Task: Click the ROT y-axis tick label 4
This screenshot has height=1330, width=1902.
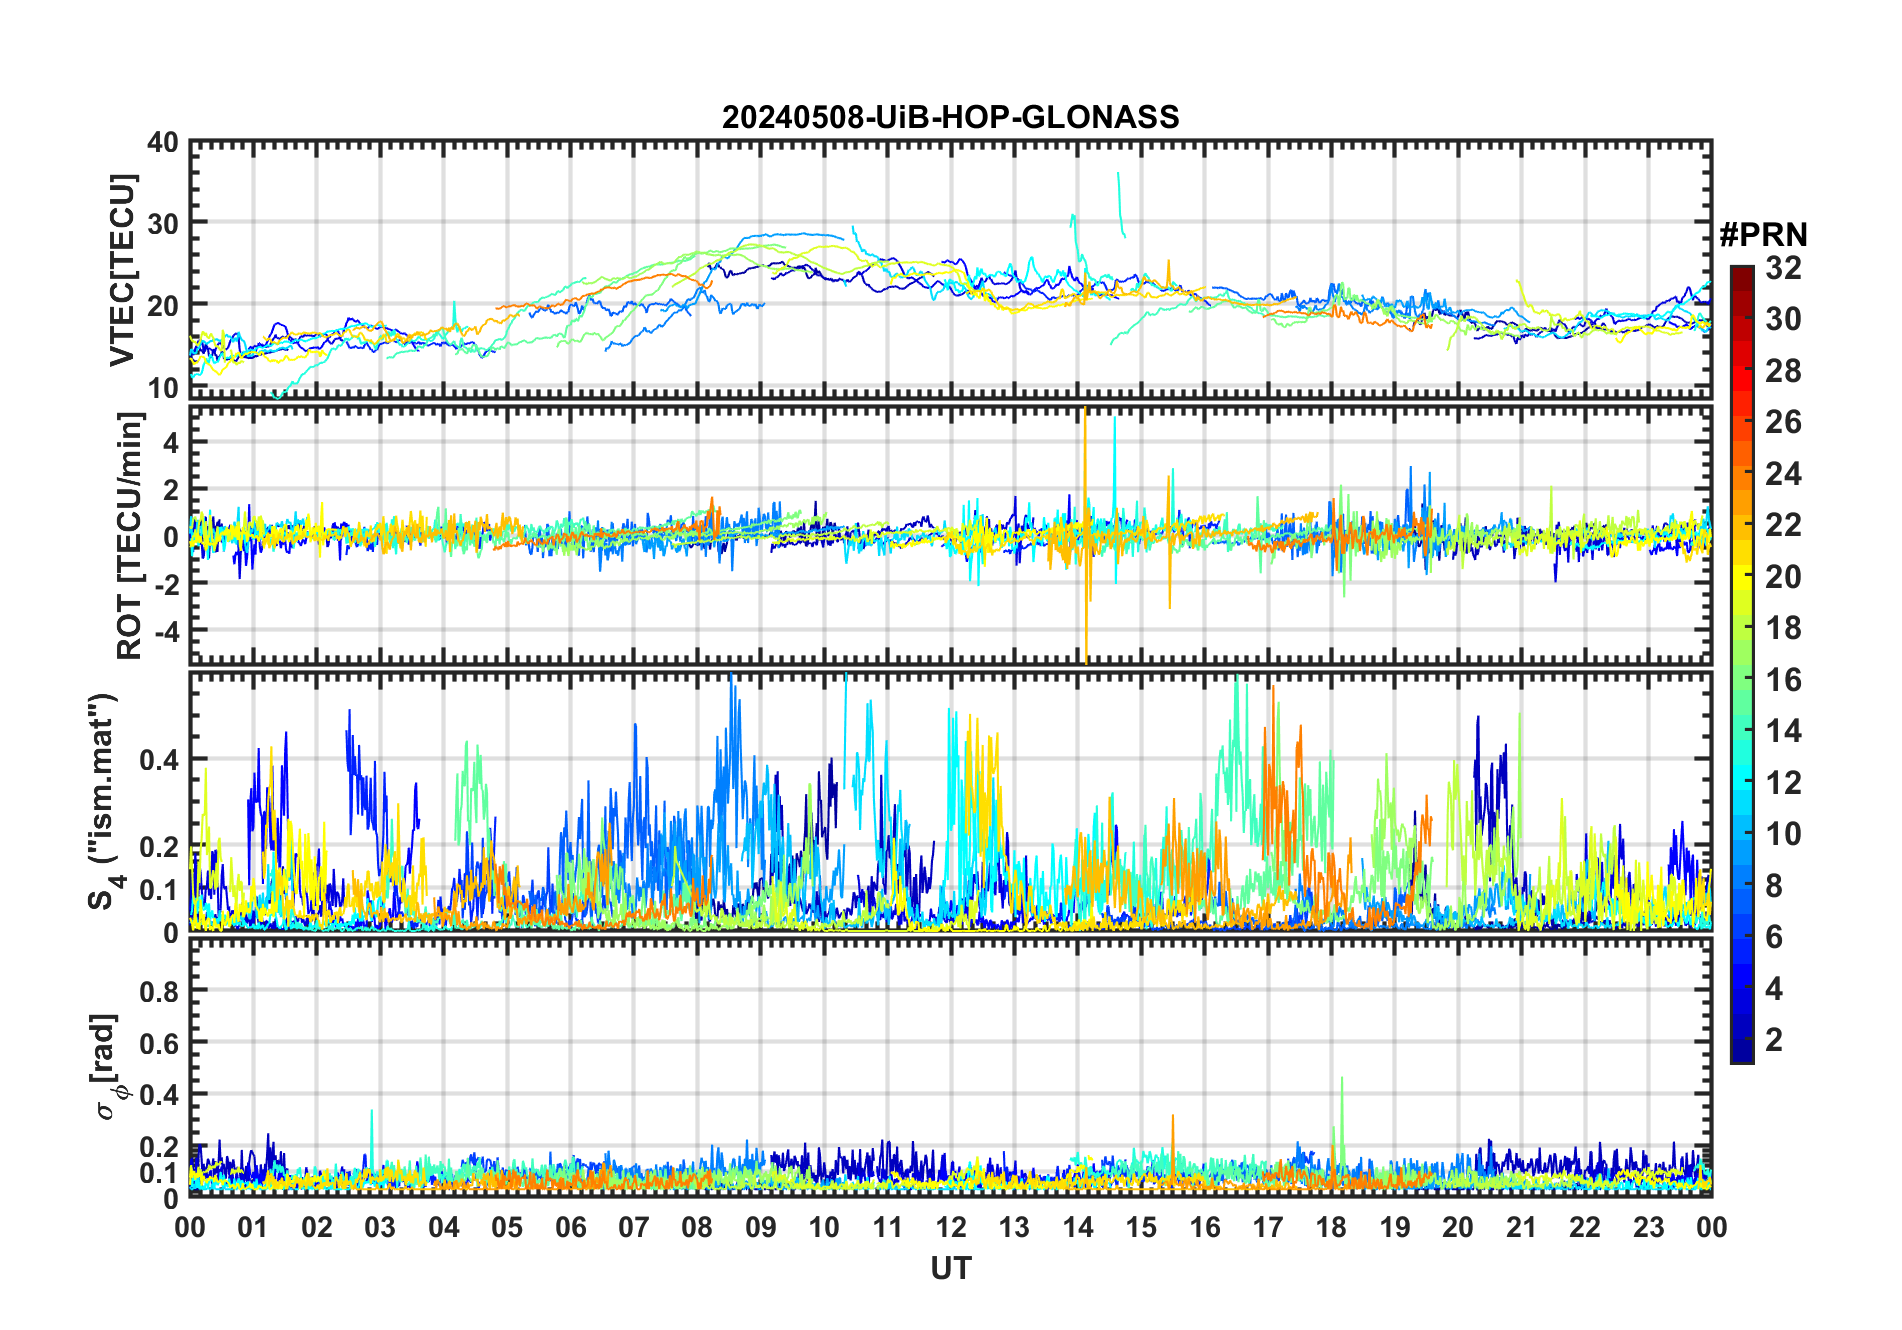Action: tap(171, 442)
